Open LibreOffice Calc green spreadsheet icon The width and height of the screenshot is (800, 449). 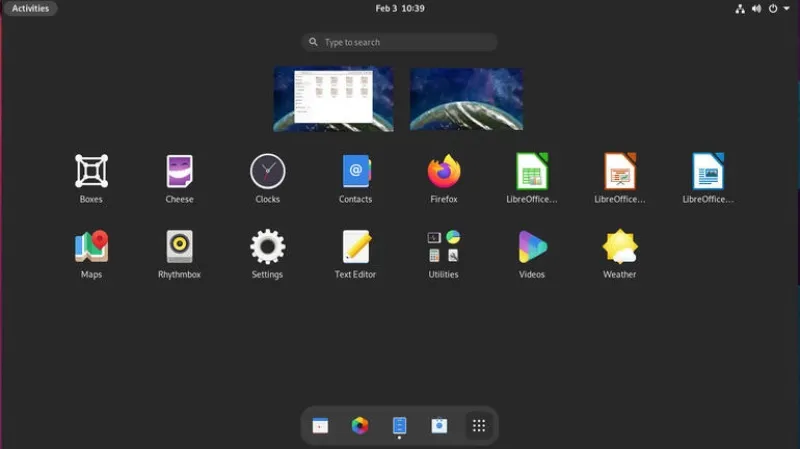(532, 172)
